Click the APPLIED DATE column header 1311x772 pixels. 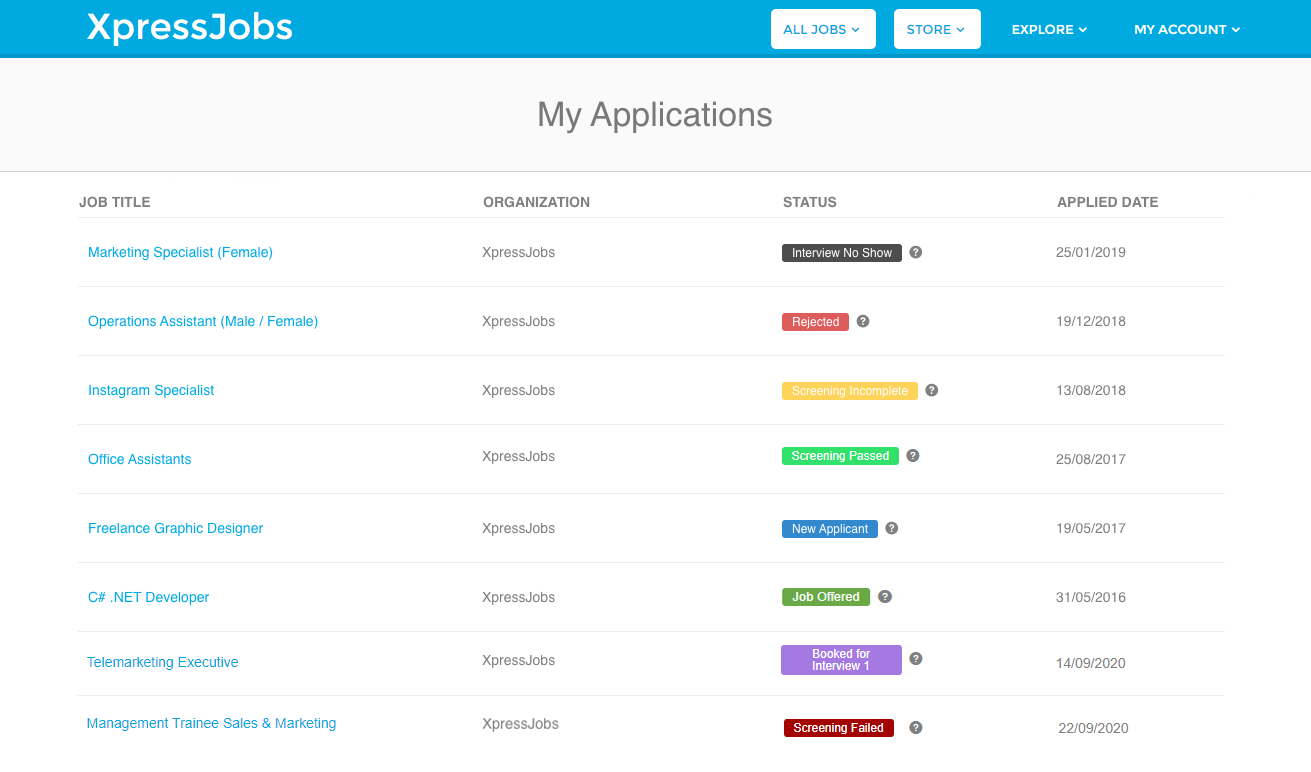[1108, 202]
